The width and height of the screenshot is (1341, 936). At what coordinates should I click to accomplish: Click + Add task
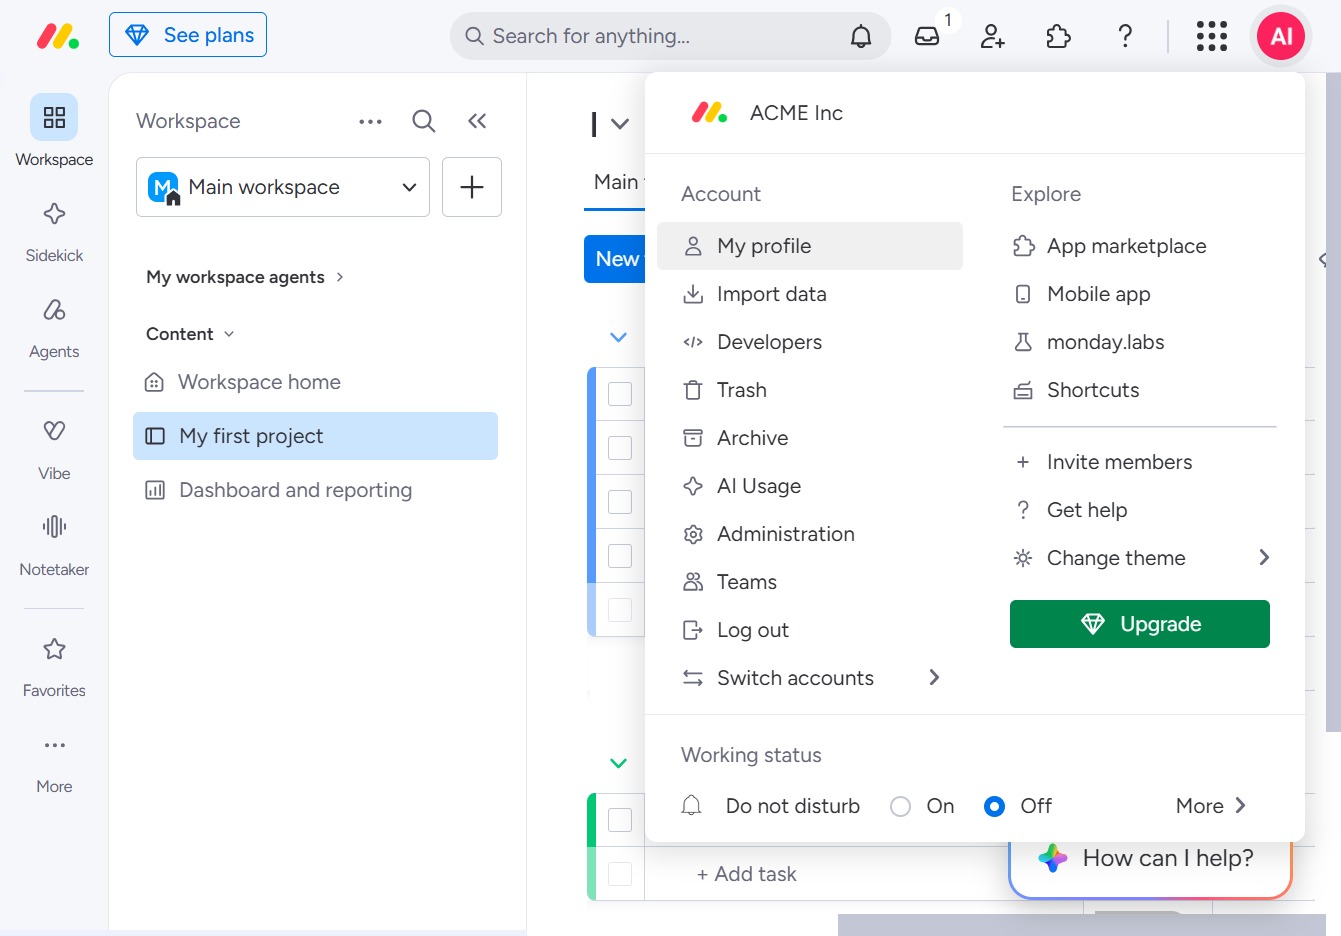(x=747, y=874)
